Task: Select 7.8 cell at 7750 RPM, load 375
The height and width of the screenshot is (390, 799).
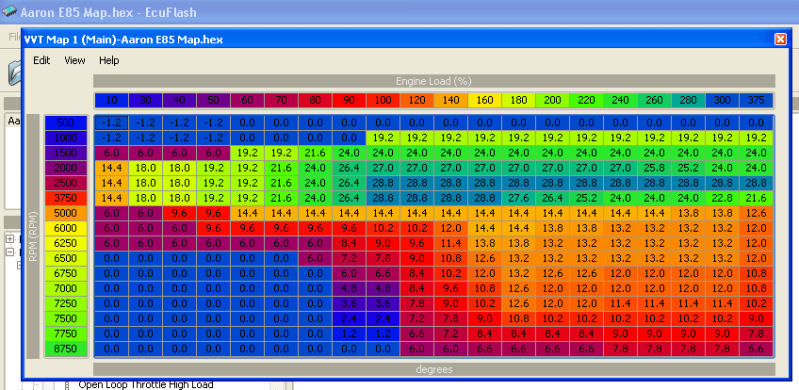Action: pyautogui.click(x=756, y=334)
